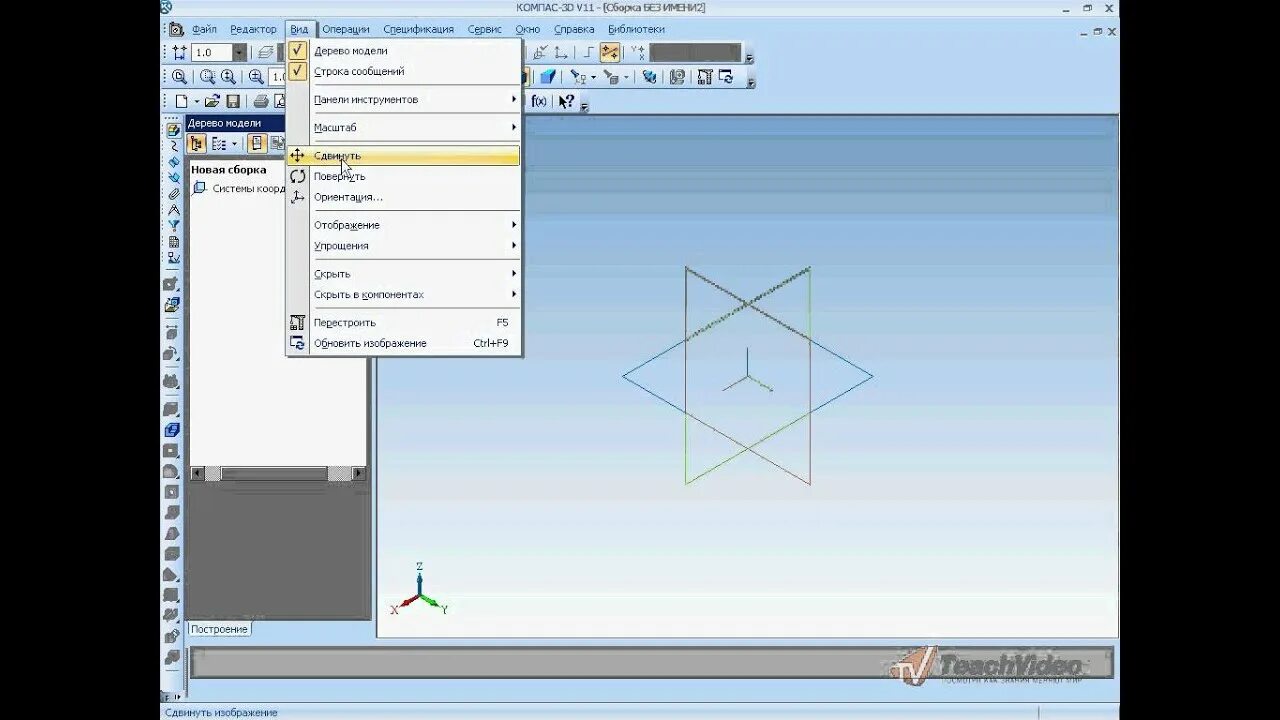Open the Сервис menu
This screenshot has height=720, width=1280.
click(485, 29)
